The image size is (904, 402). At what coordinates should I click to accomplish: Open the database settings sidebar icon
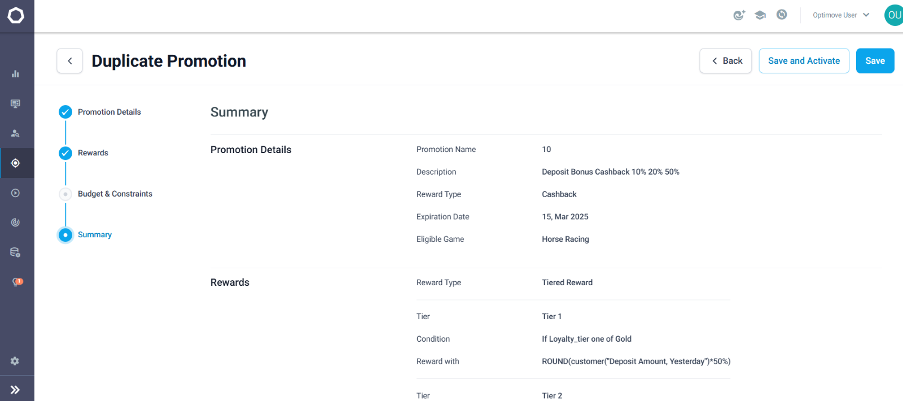coord(16,252)
